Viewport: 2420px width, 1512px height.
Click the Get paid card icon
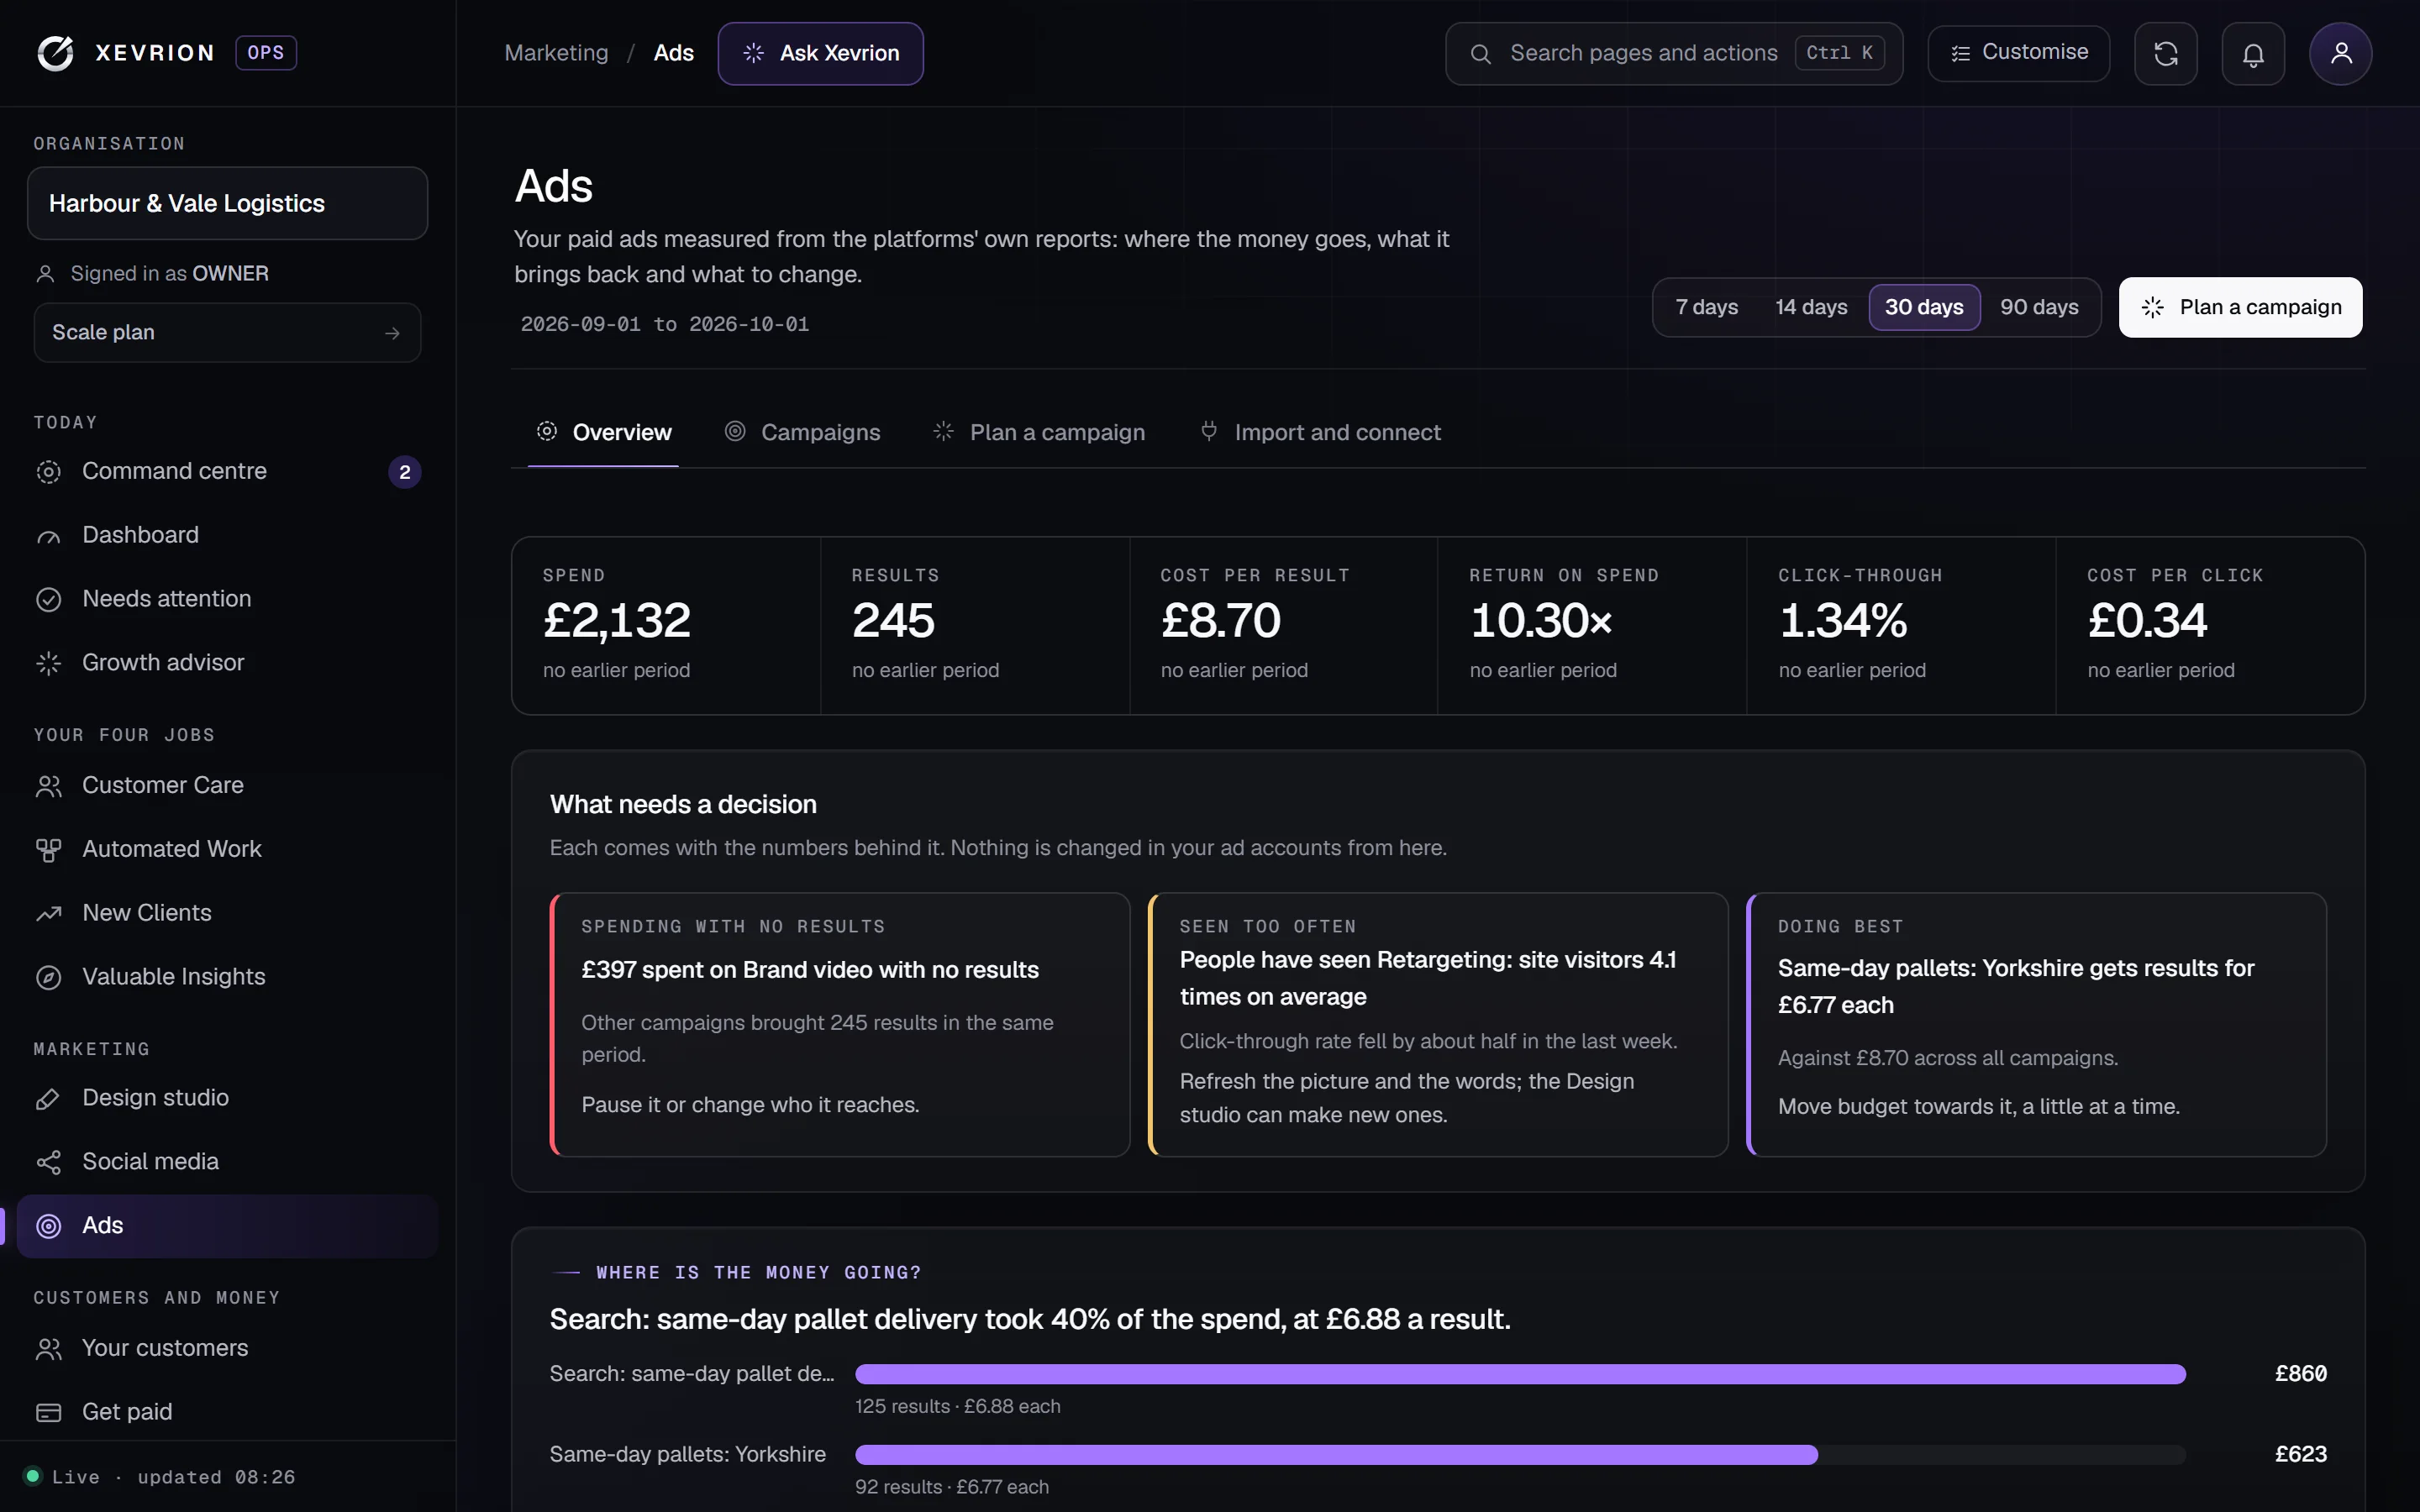click(48, 1412)
